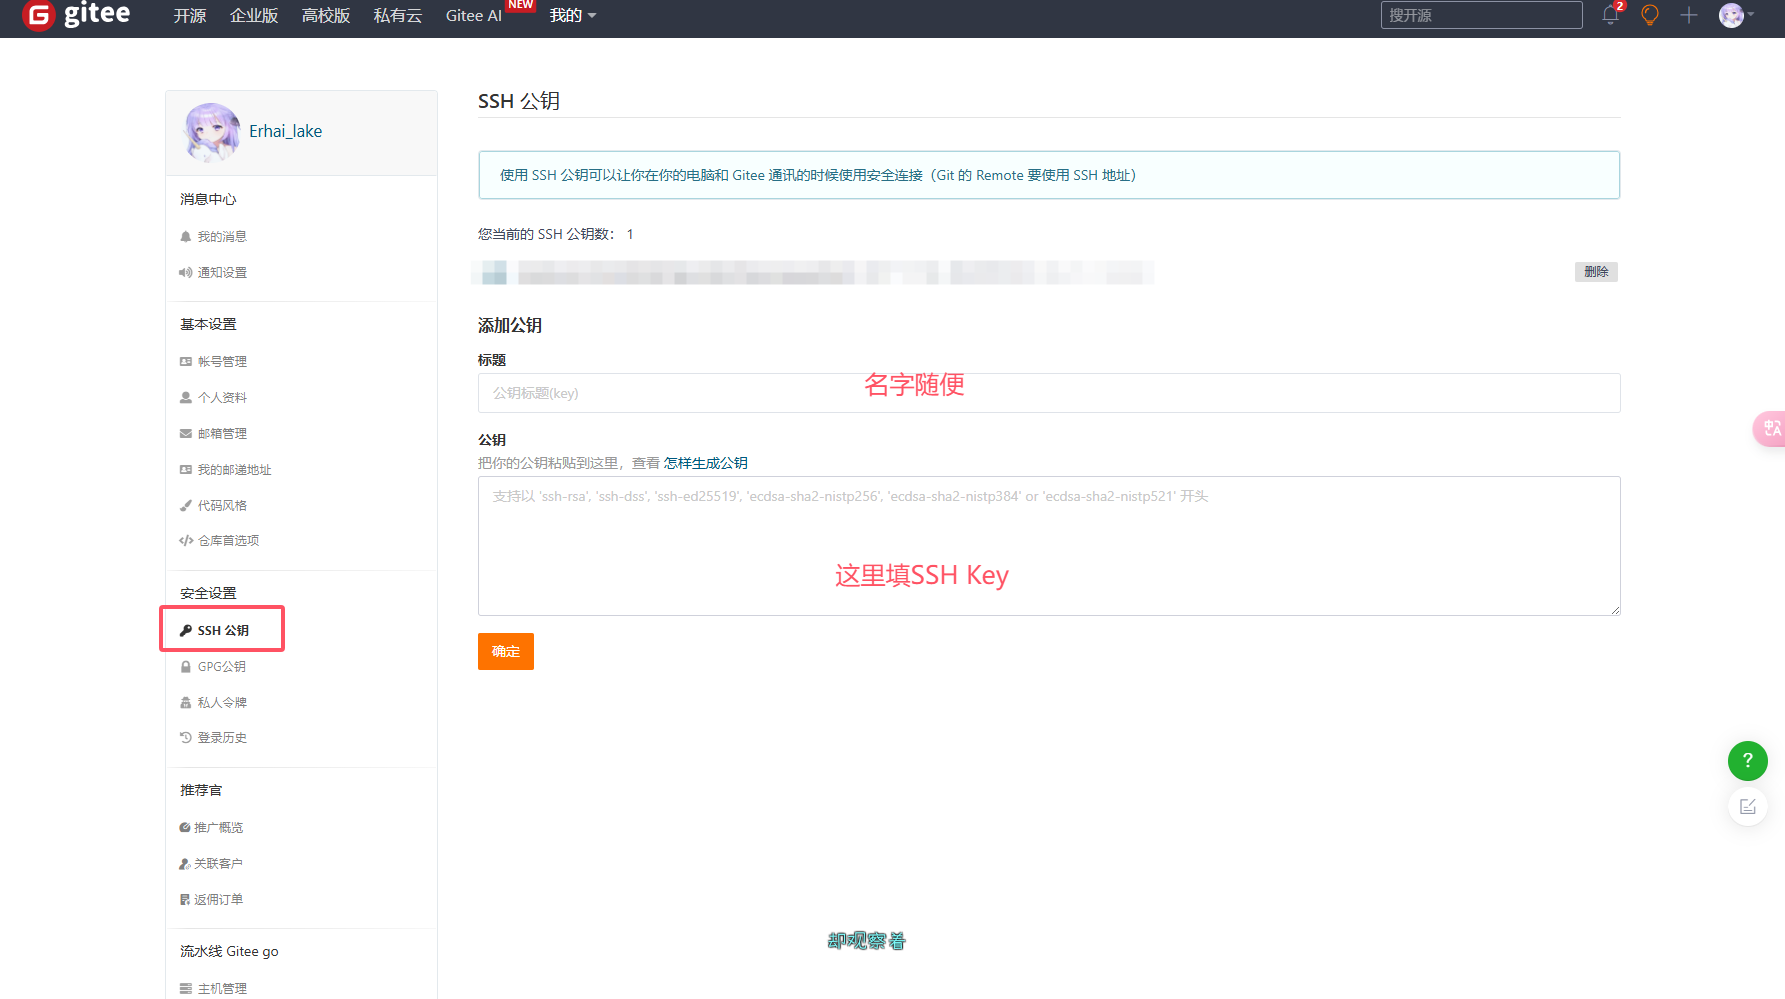
Task: Click the 删除 button for existing key
Action: 1595,272
